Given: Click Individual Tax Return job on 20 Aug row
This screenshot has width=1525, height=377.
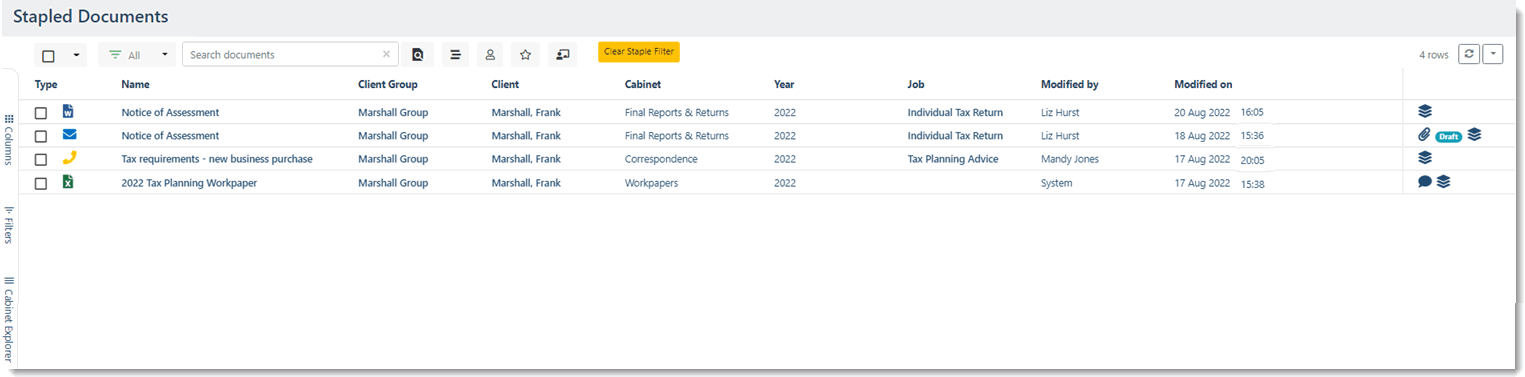Looking at the screenshot, I should pos(955,112).
